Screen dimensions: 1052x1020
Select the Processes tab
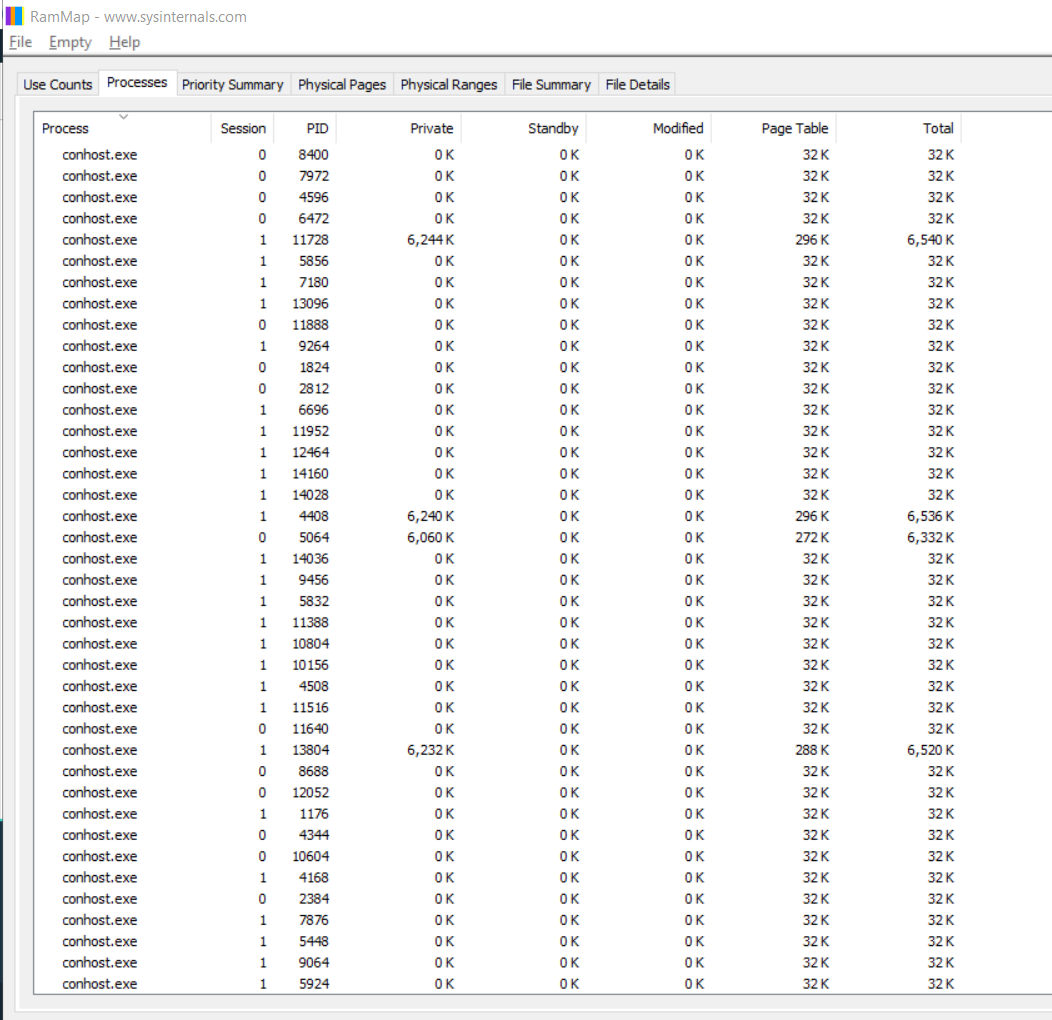click(137, 83)
